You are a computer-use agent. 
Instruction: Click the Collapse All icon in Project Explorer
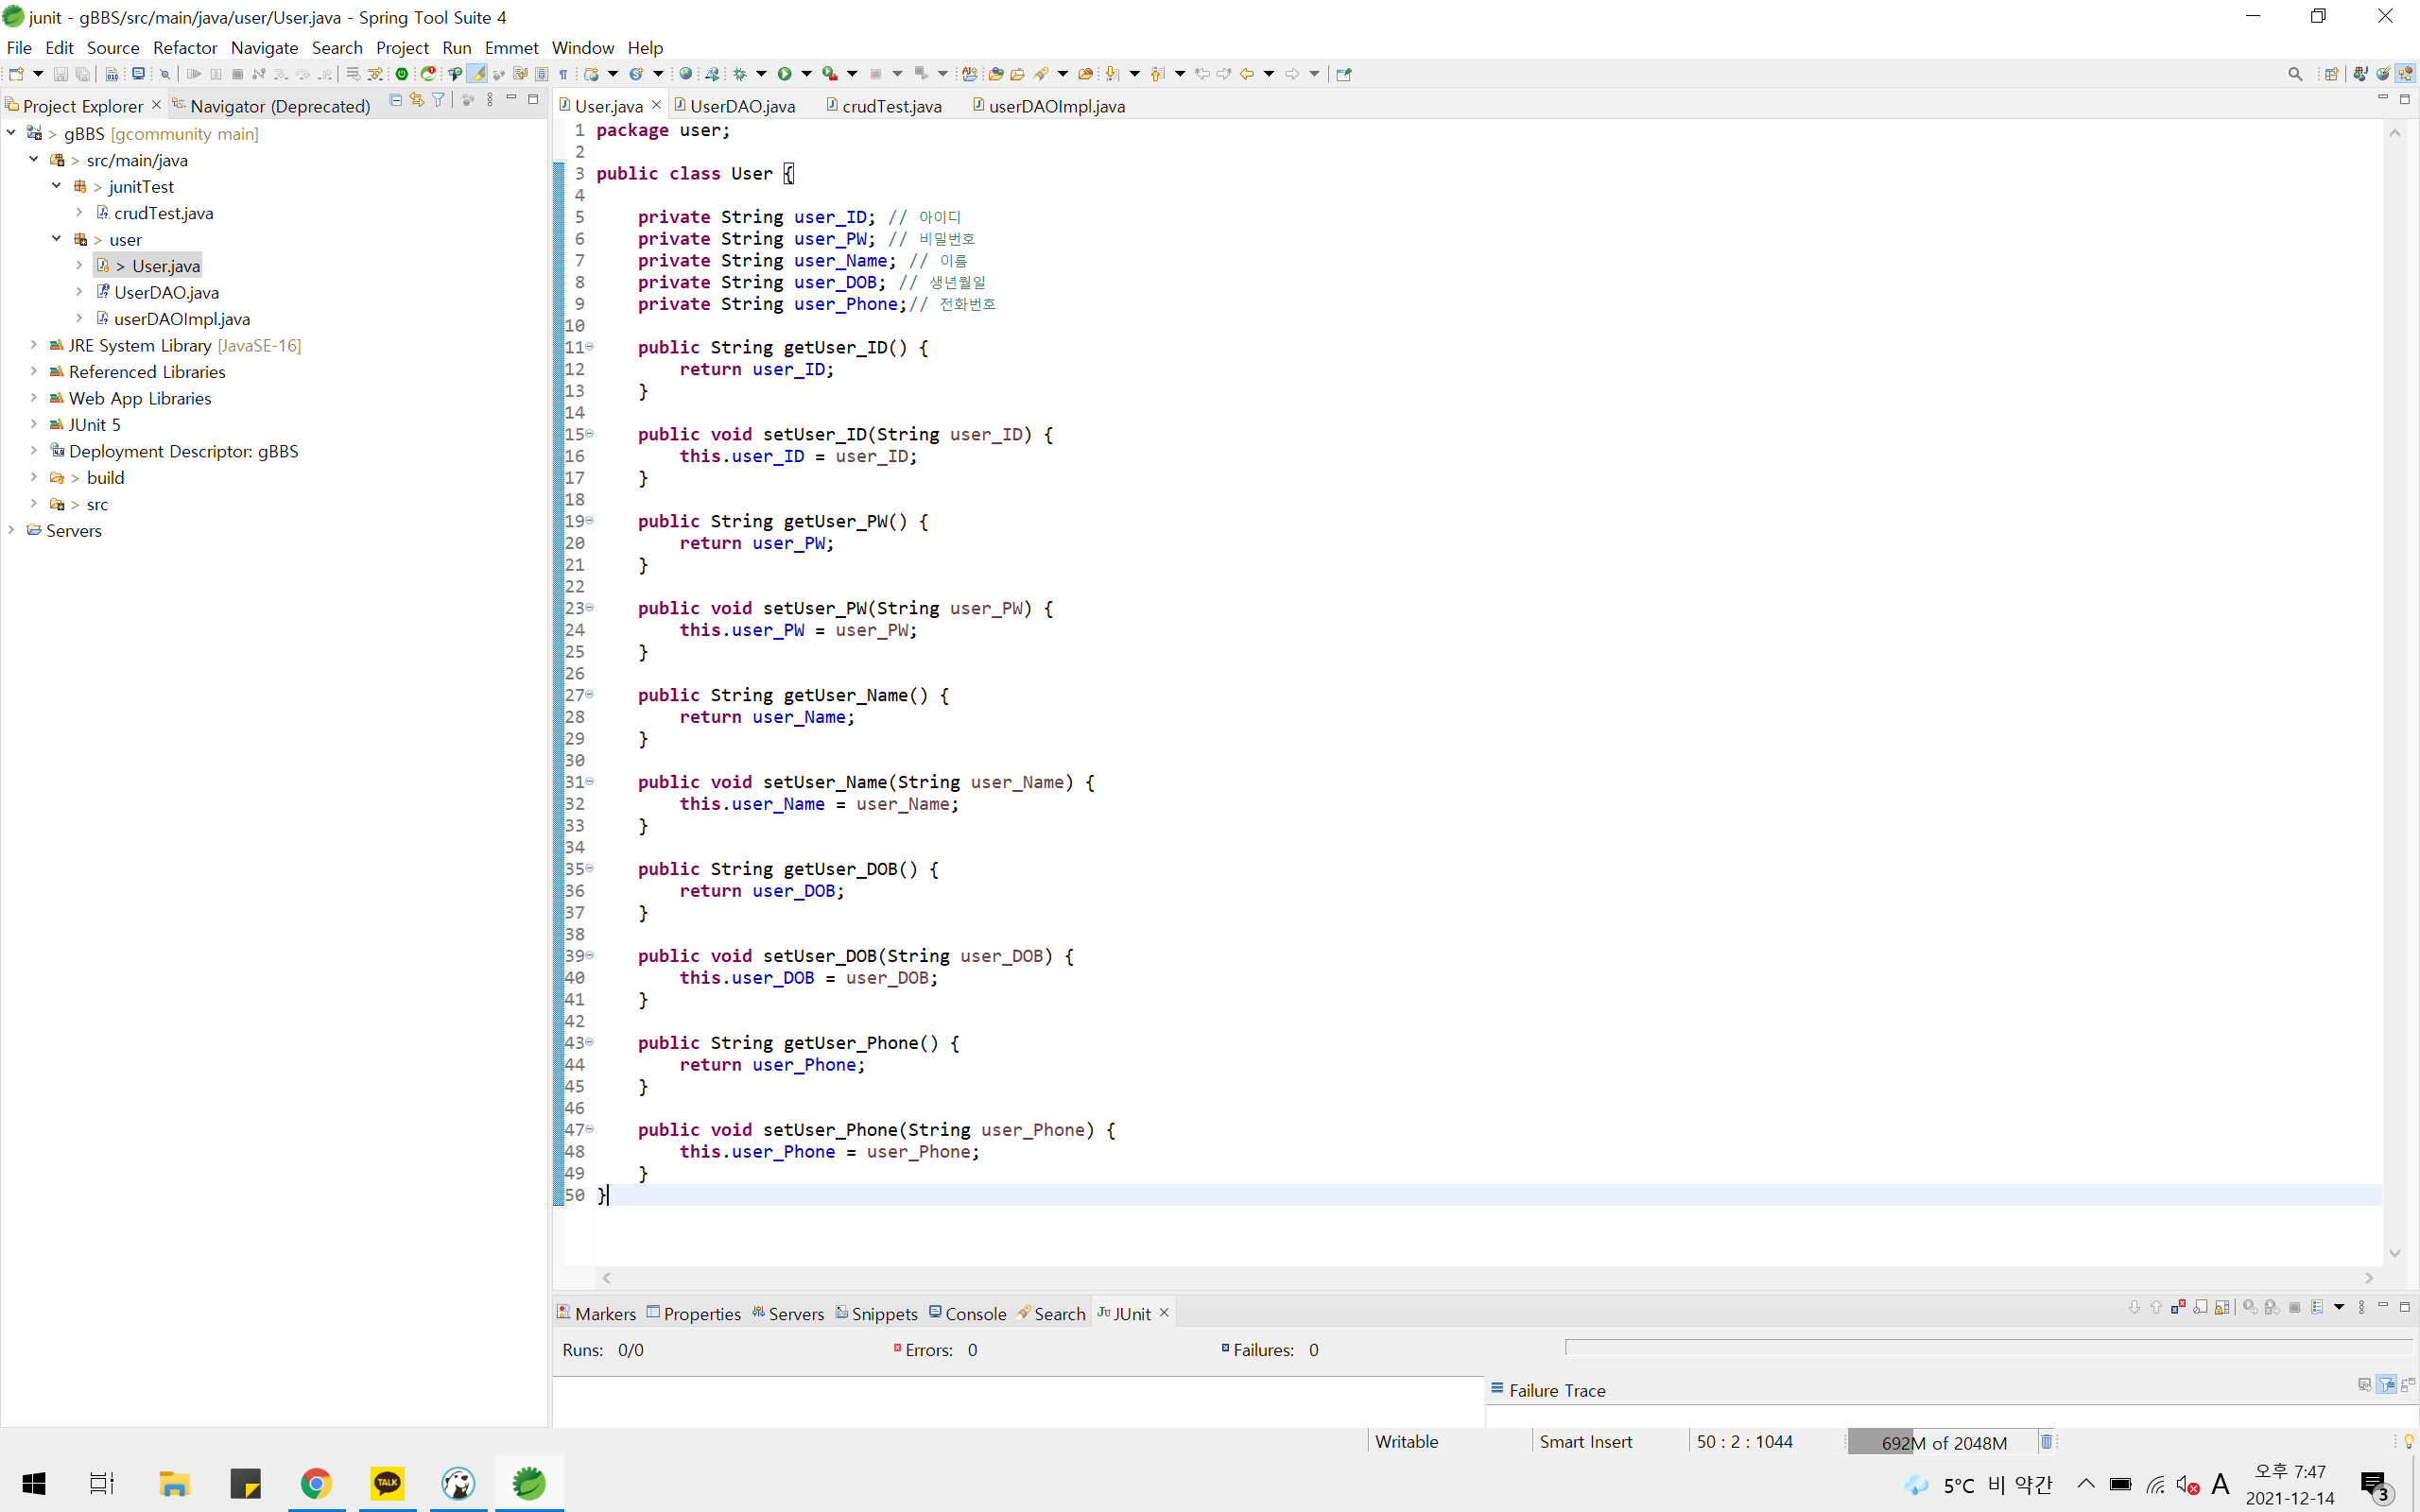pos(396,100)
